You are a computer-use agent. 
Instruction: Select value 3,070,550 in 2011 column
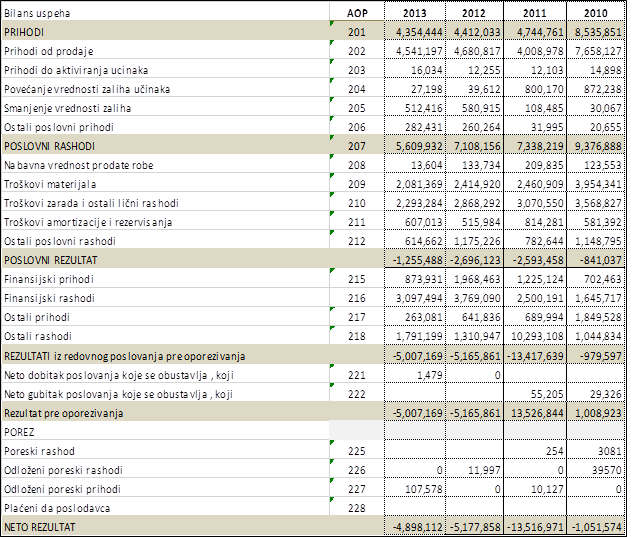click(540, 203)
